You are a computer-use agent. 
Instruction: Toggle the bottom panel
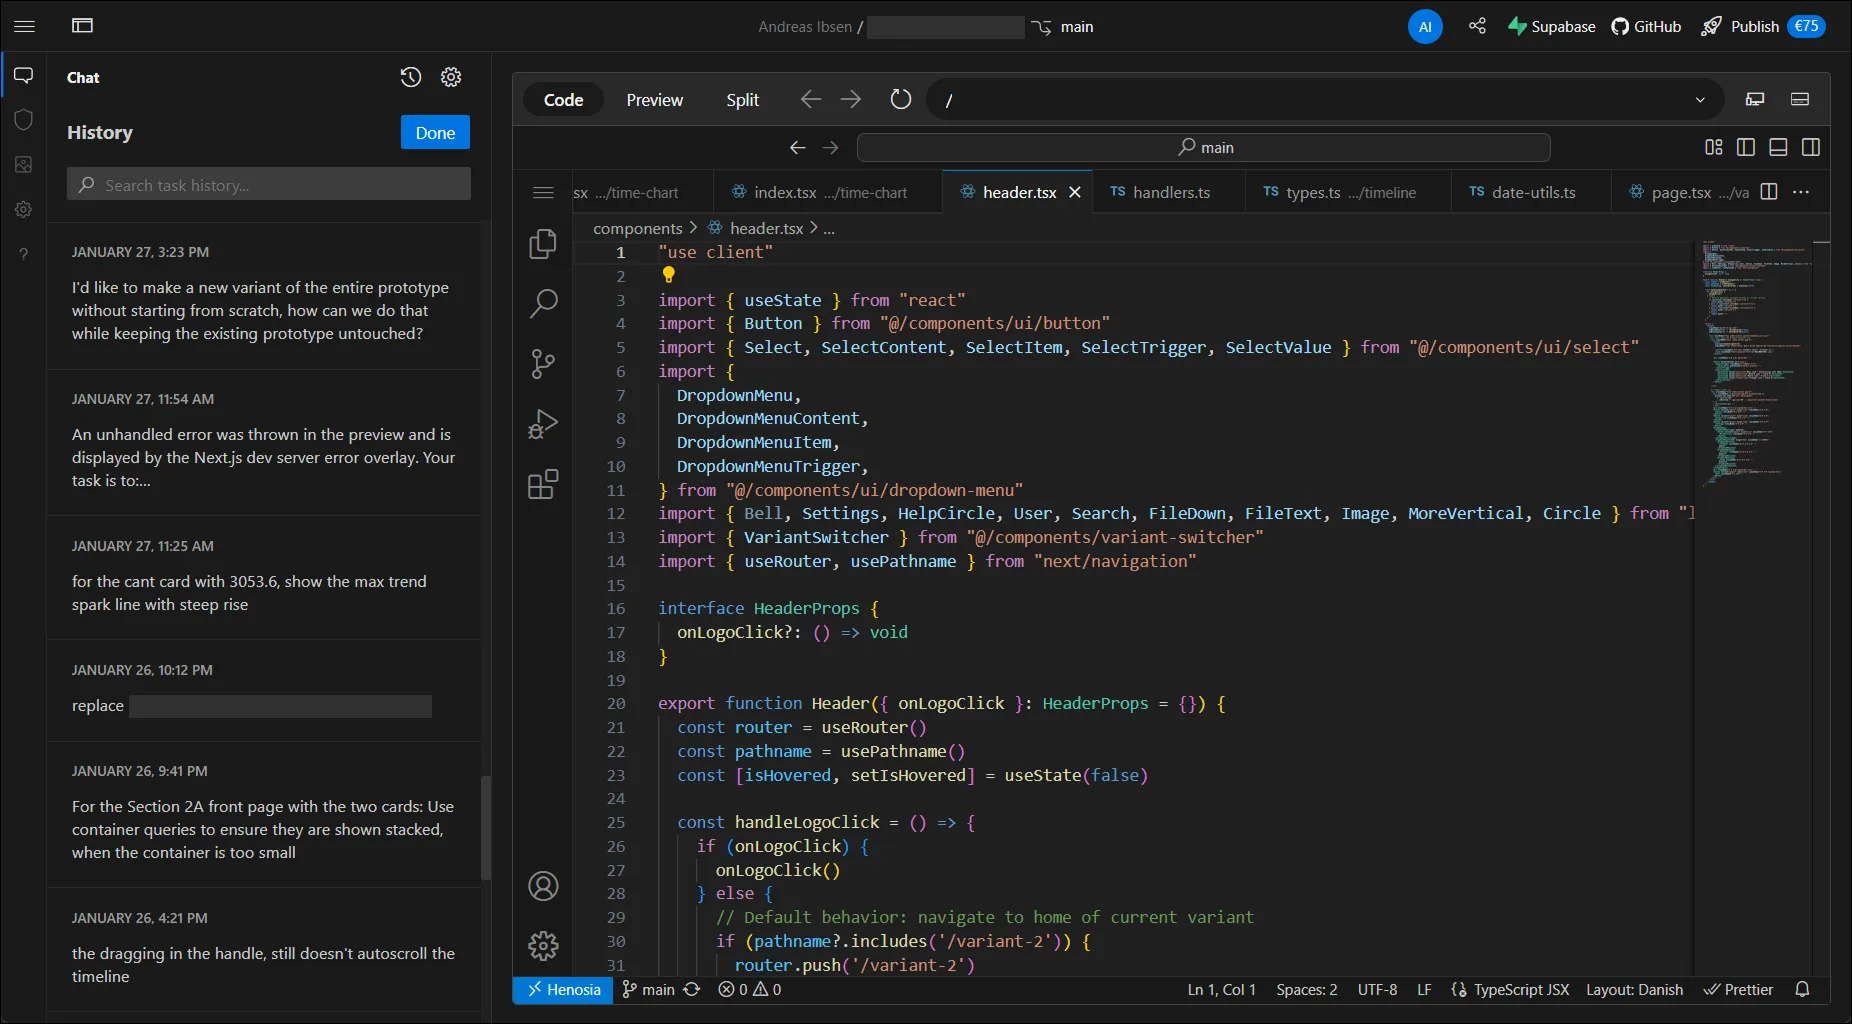1778,147
